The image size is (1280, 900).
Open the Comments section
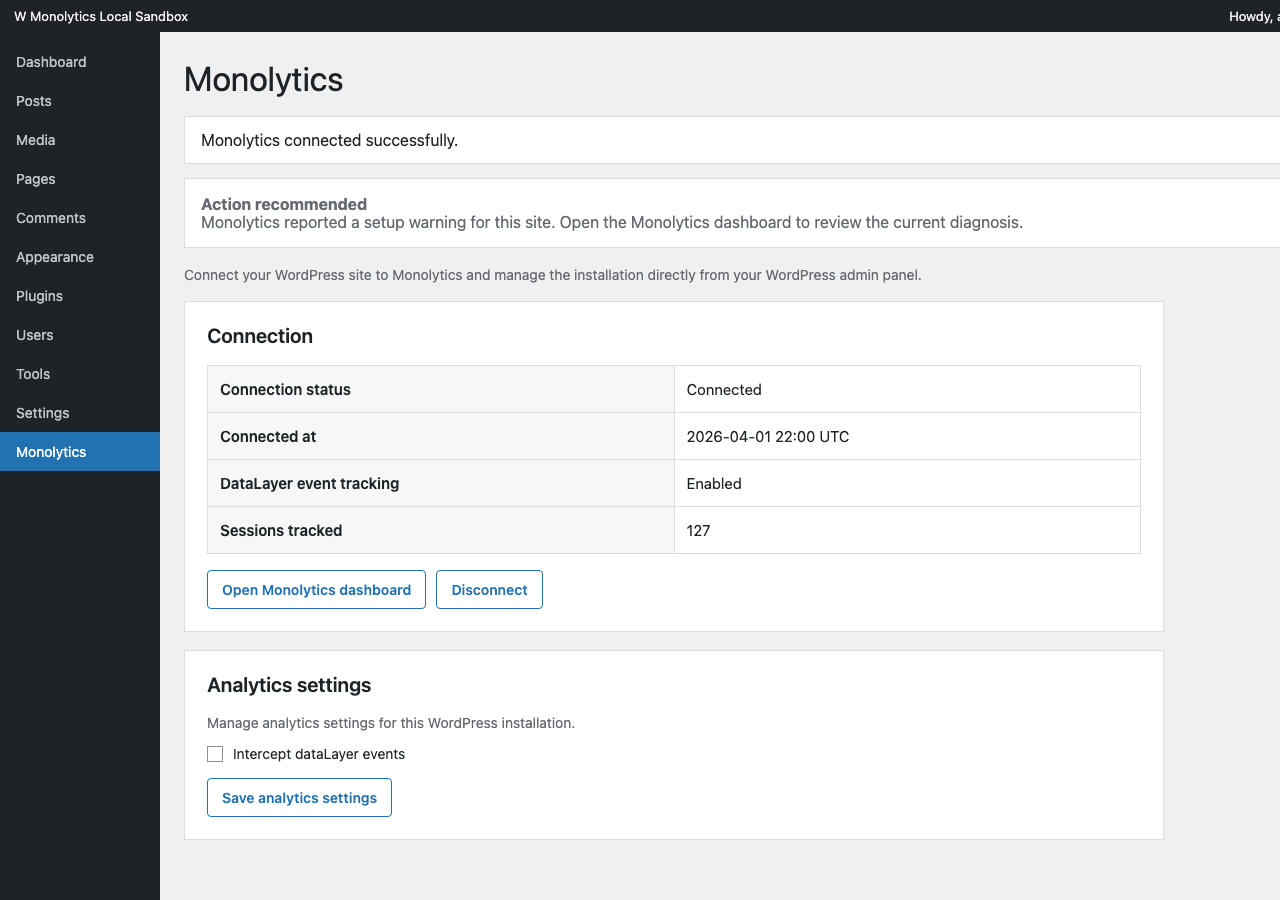50,218
